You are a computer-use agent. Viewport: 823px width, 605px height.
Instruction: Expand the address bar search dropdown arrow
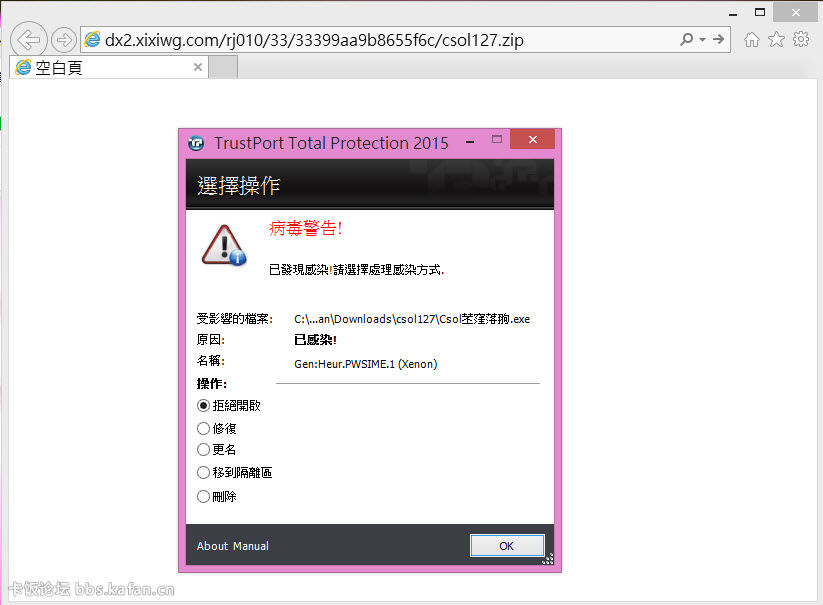click(x=702, y=40)
